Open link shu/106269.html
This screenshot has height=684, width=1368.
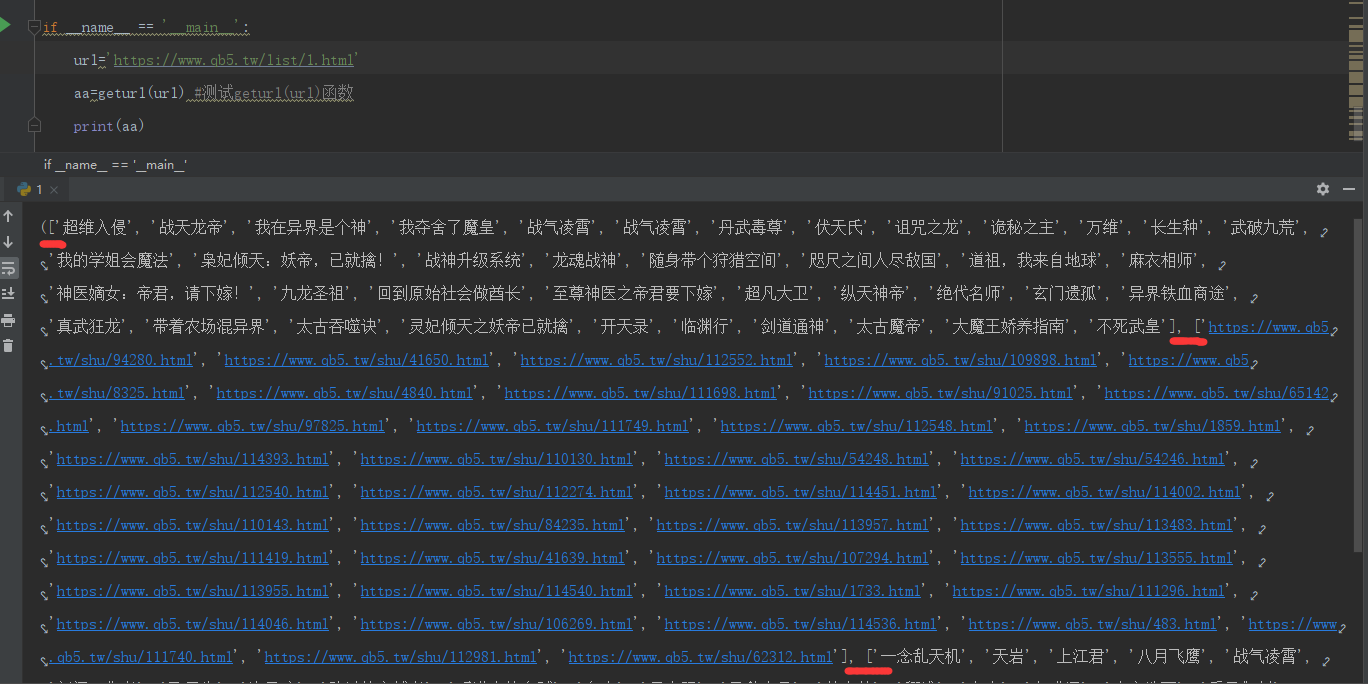(497, 624)
